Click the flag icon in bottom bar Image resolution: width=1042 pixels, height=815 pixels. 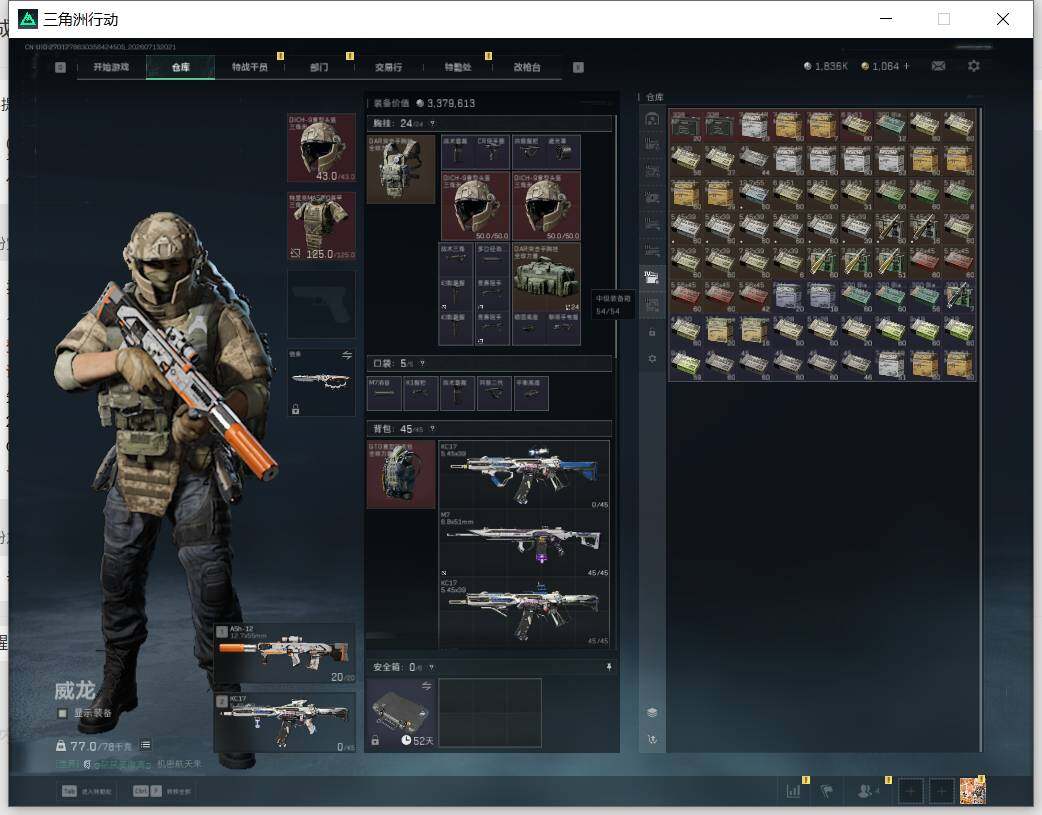coord(827,791)
